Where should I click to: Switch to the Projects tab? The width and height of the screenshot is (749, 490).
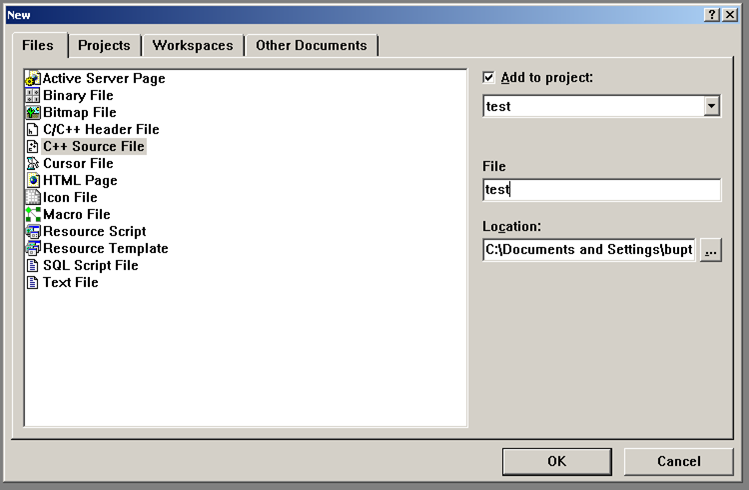coord(104,45)
